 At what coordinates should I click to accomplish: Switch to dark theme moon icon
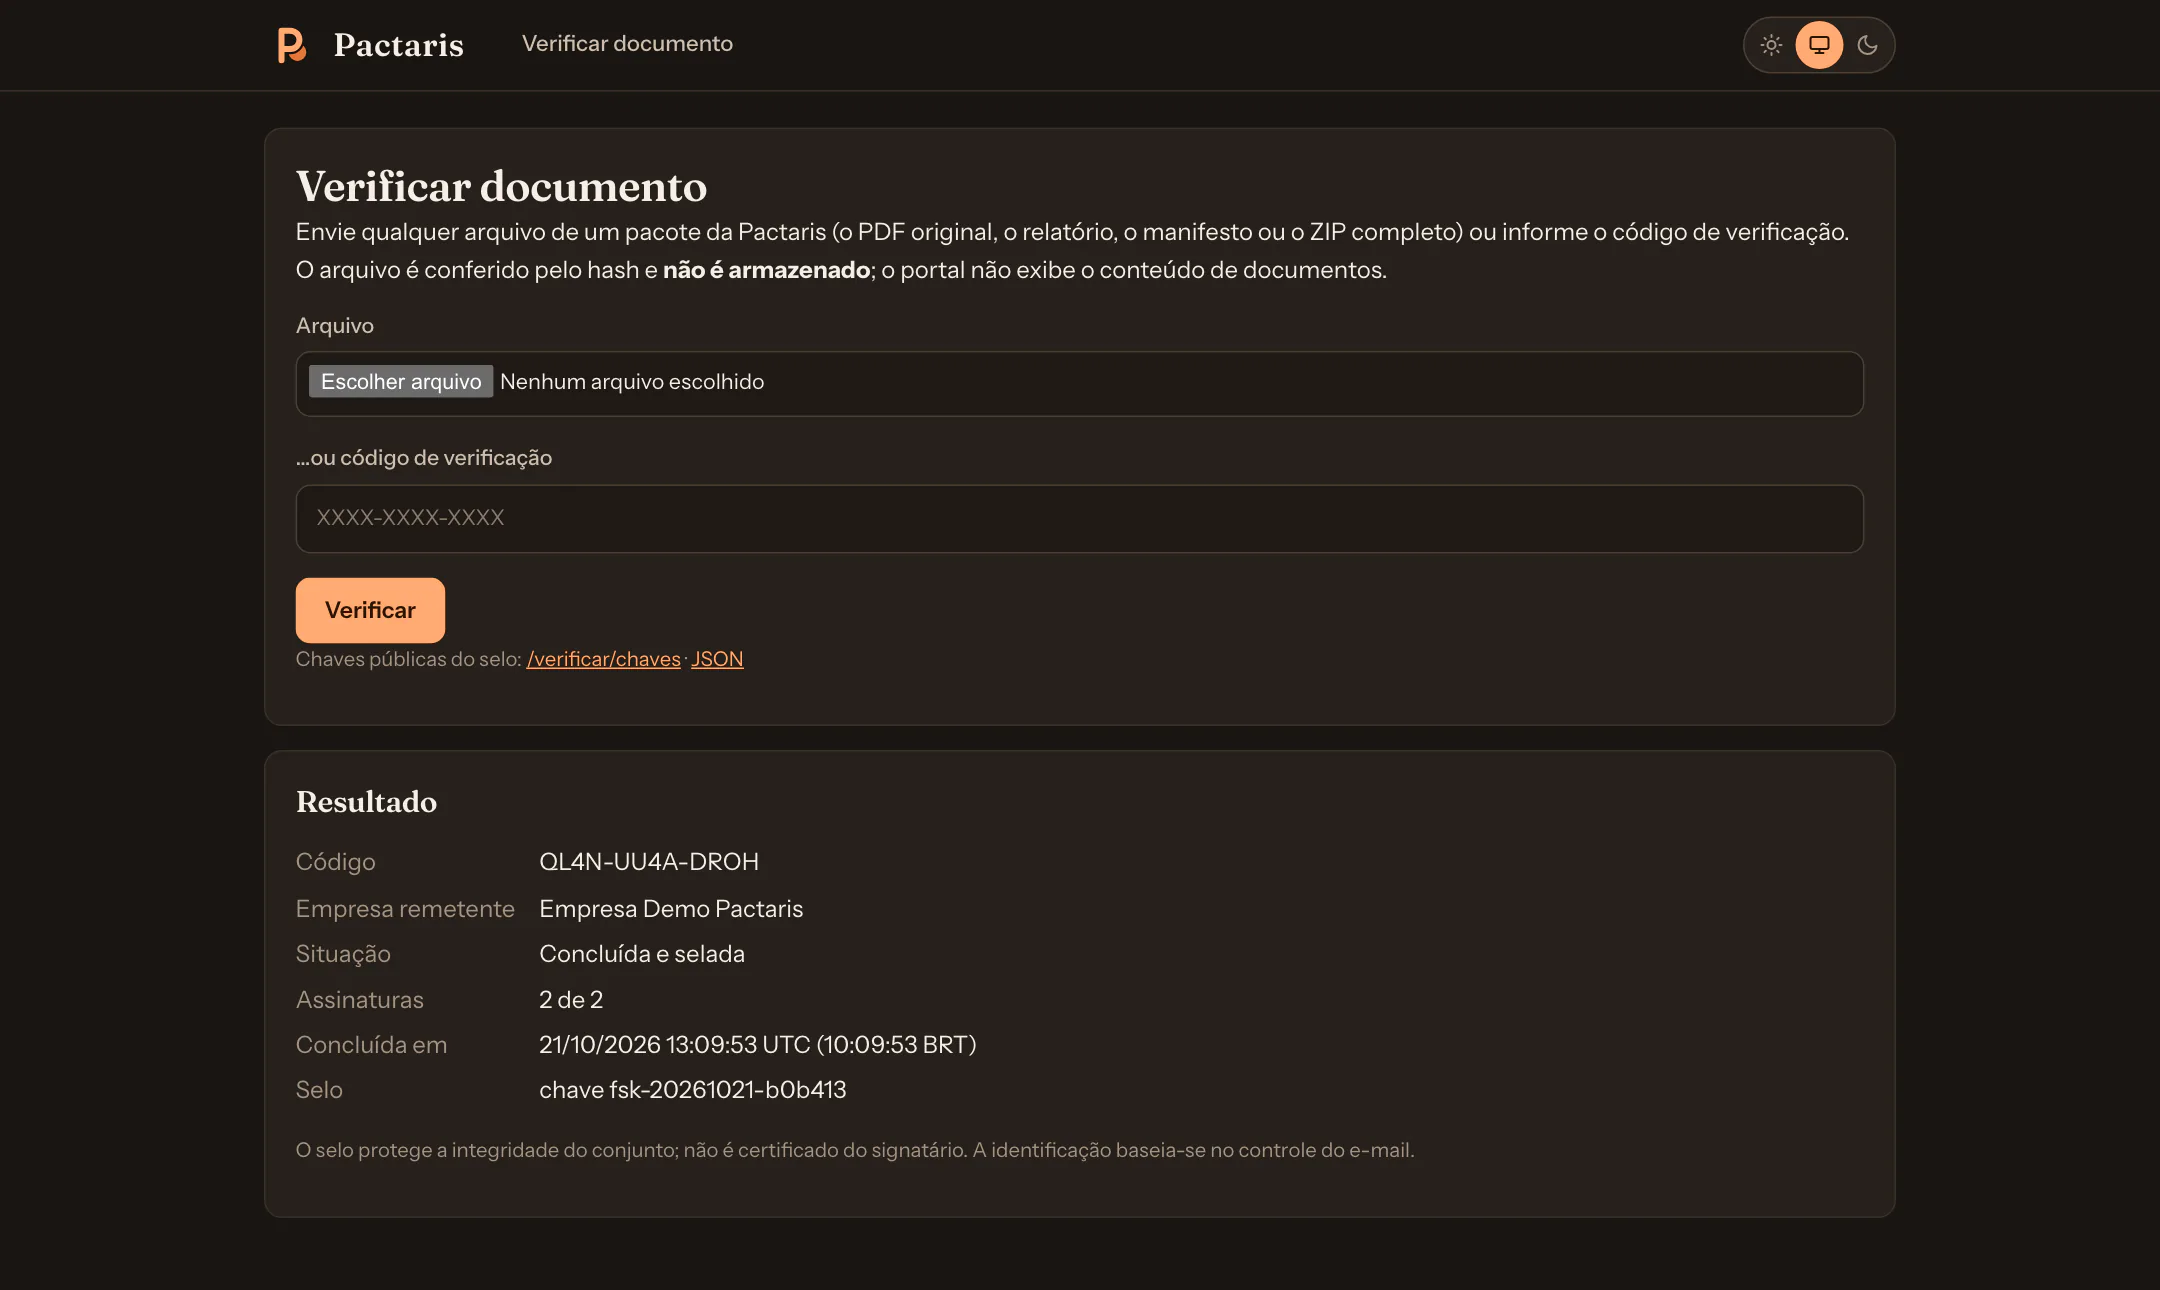pos(1867,45)
